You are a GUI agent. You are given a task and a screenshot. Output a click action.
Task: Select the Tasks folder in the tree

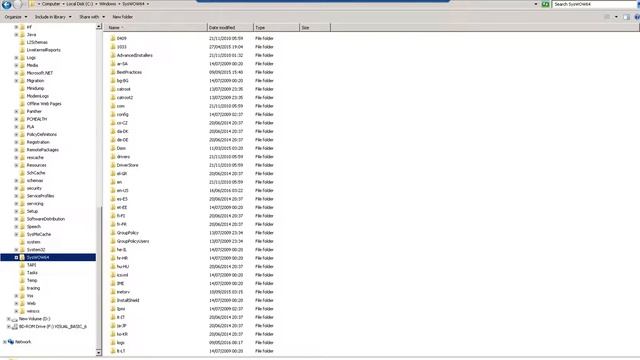click(x=32, y=273)
